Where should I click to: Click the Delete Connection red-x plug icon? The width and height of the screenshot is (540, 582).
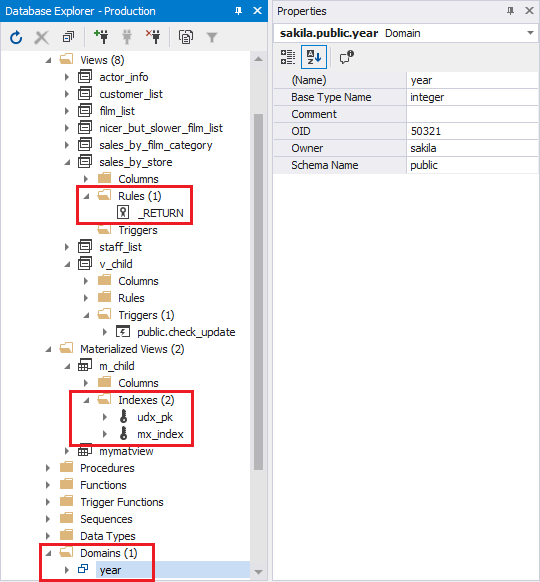(x=153, y=37)
